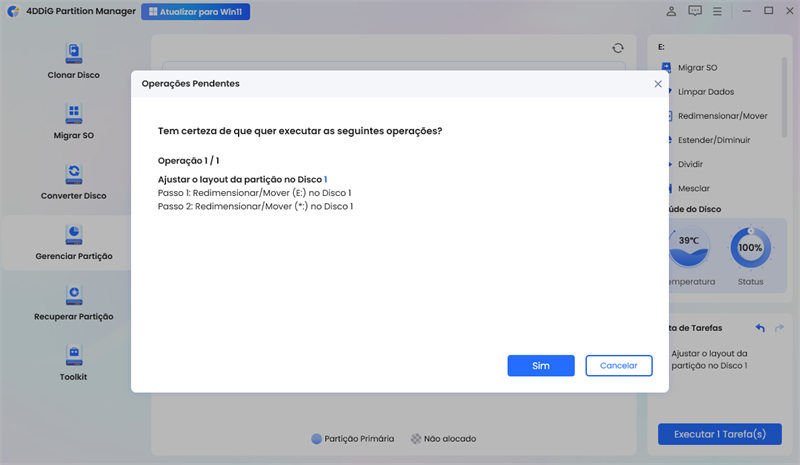Click the Atualizar para Win11 button
This screenshot has width=800, height=465.
point(195,12)
